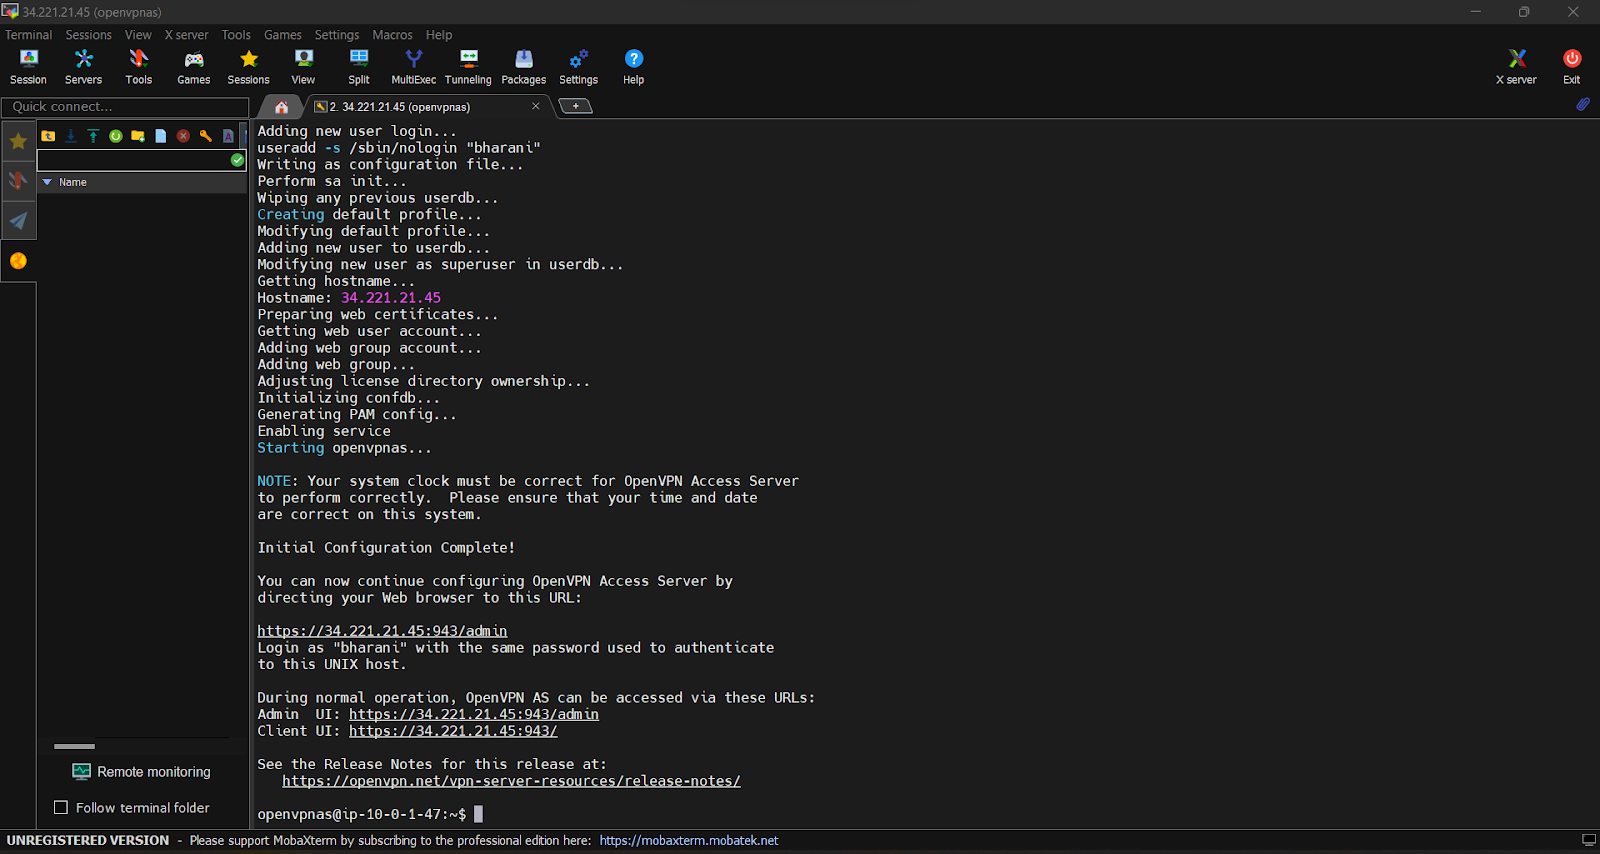Open the Sessions menu
The height and width of the screenshot is (854, 1600).
click(x=89, y=35)
